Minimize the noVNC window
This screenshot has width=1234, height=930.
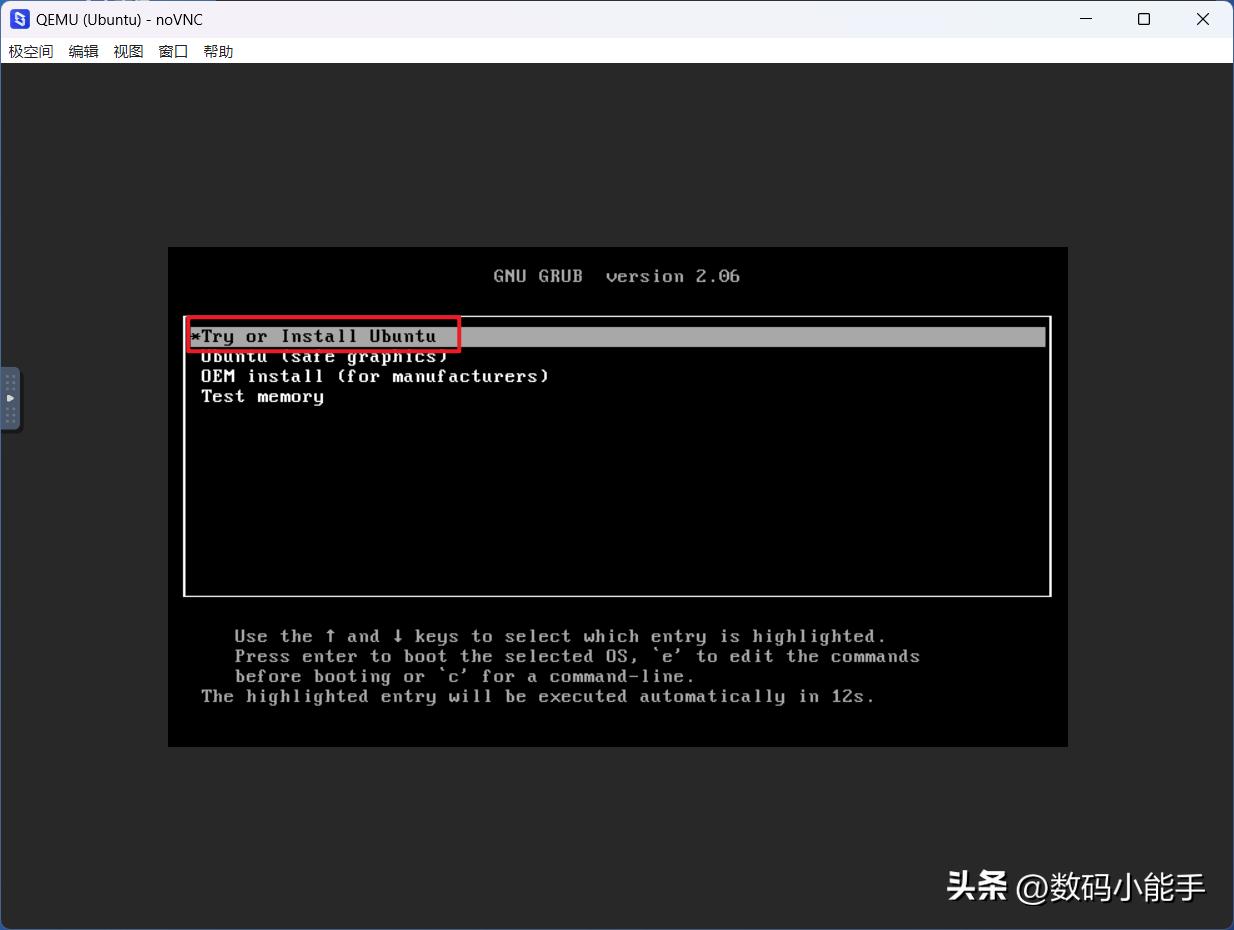[1085, 19]
